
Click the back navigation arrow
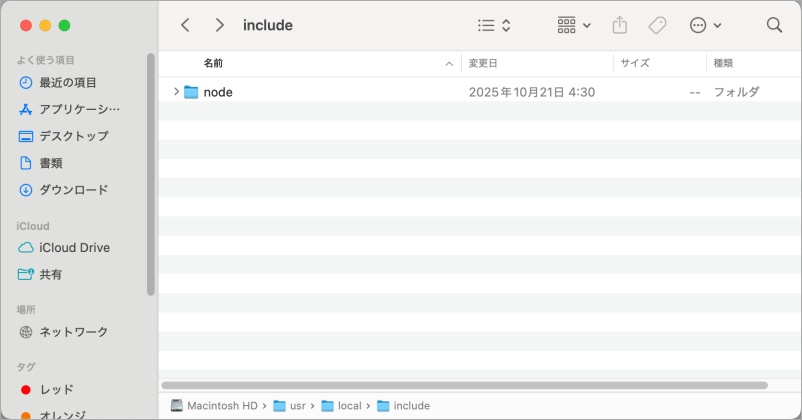185,25
